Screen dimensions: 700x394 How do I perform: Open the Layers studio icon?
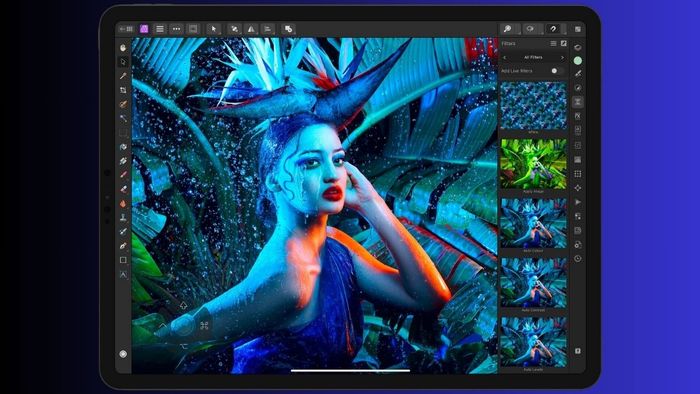pos(578,47)
